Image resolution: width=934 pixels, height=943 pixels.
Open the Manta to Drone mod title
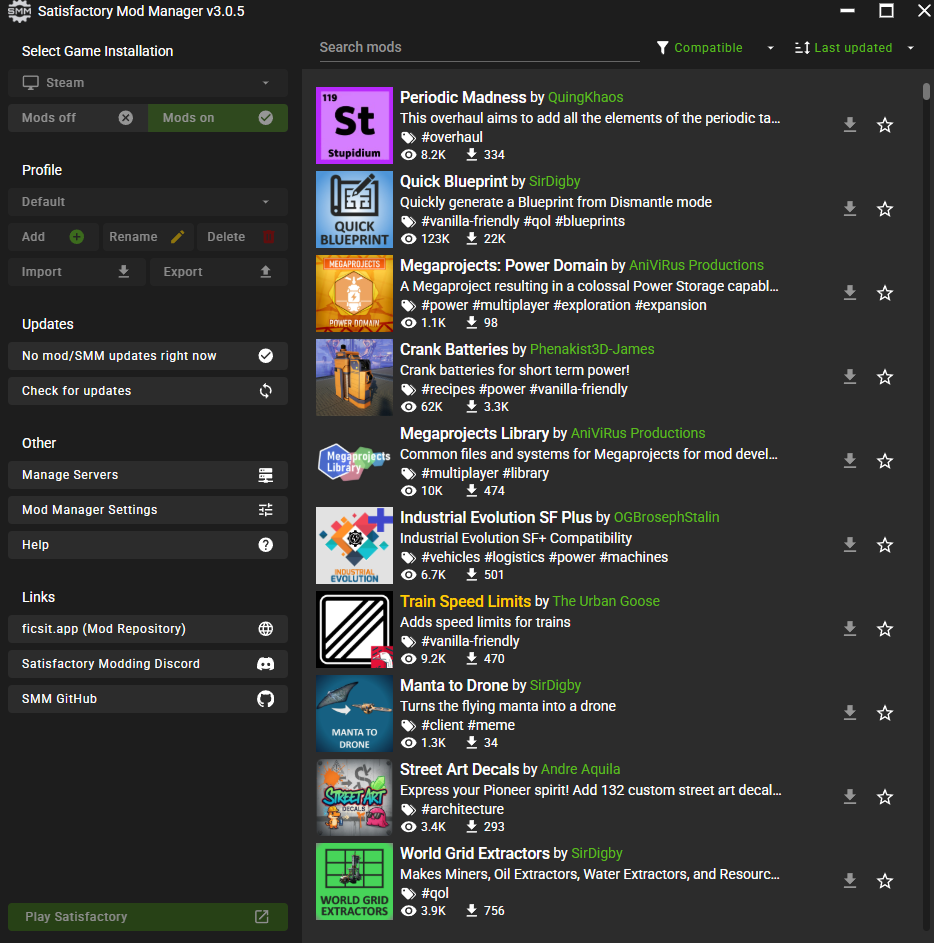[x=454, y=686]
